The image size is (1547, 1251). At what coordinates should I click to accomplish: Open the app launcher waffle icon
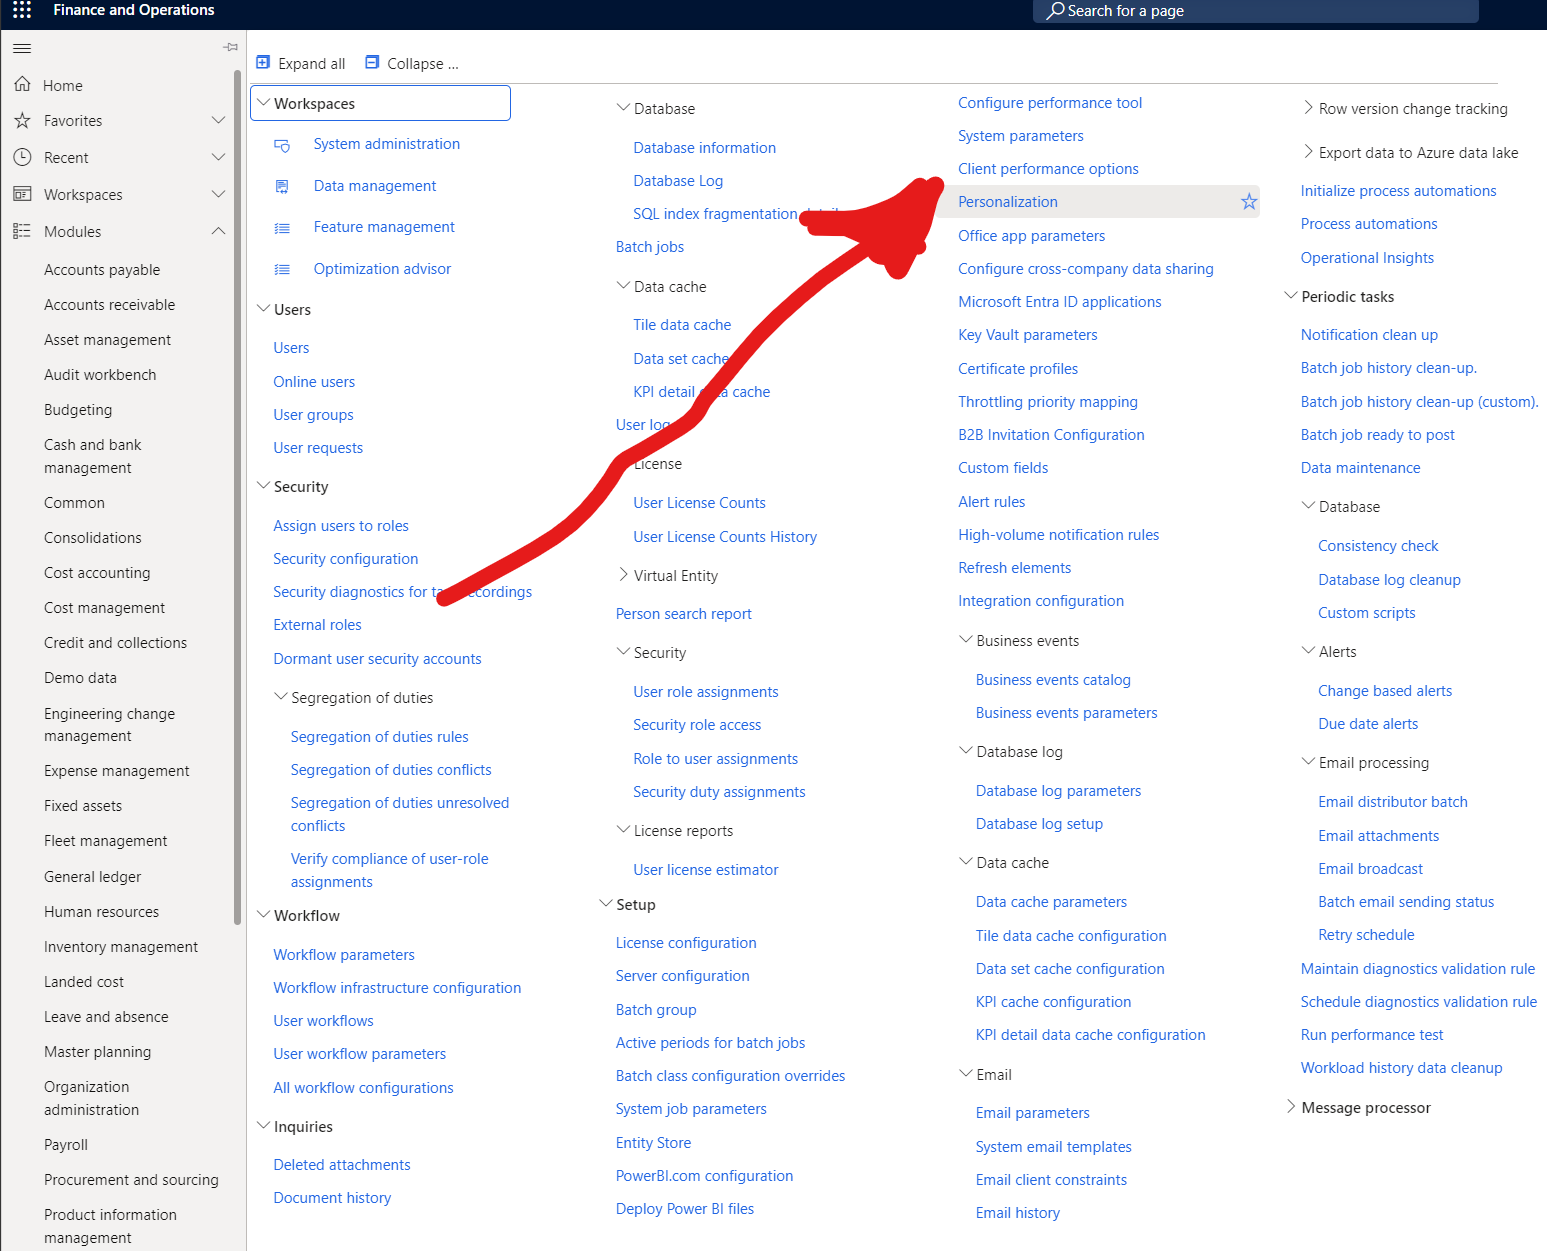click(x=20, y=11)
